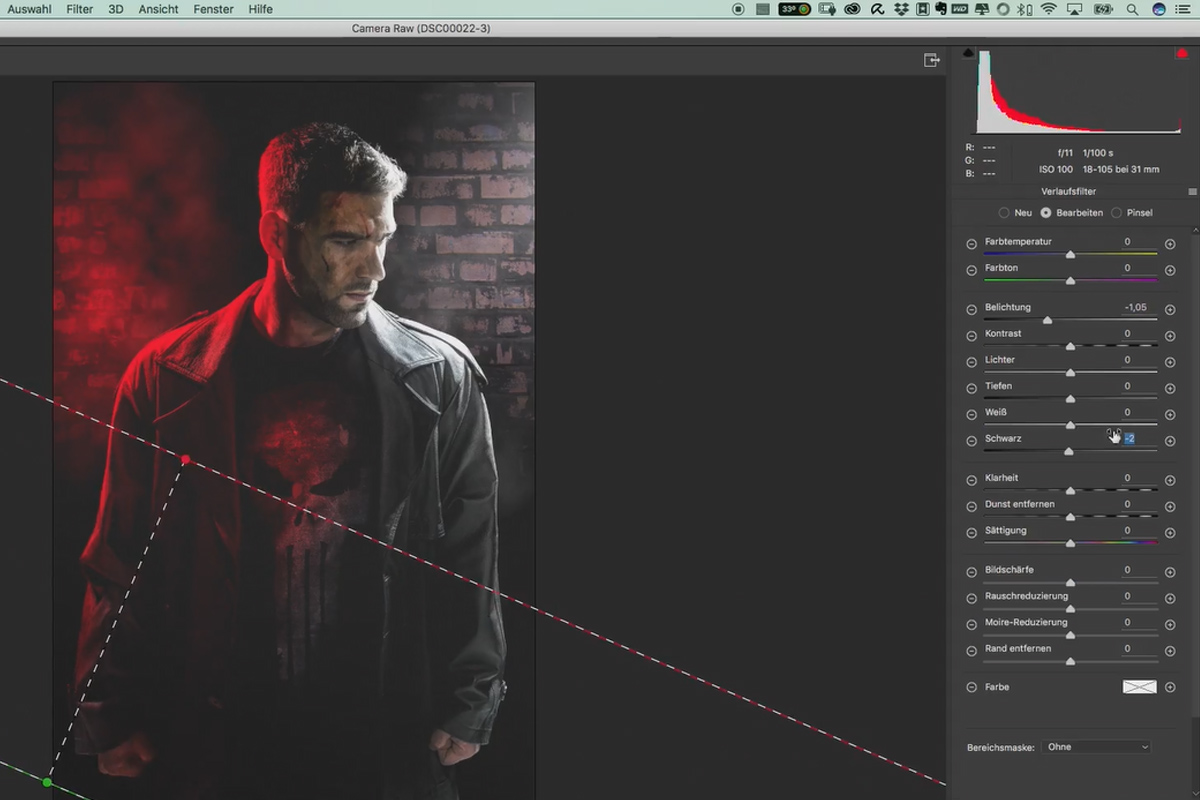Decrease Farbton with the minus icon
This screenshot has width=1200, height=800.
[971, 270]
